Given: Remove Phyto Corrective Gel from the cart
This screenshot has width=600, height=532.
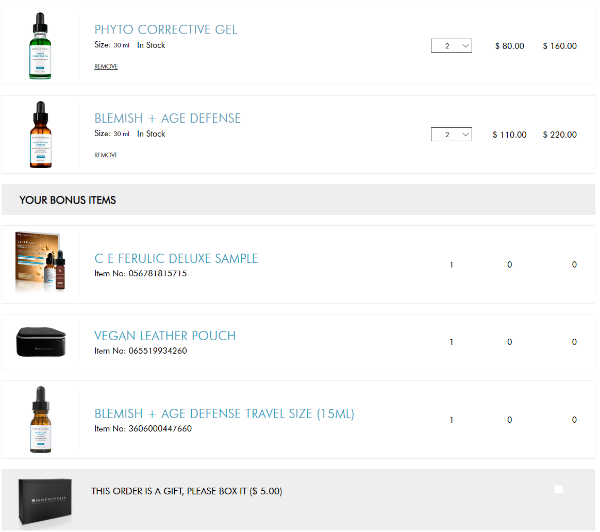Looking at the screenshot, I should pyautogui.click(x=106, y=67).
